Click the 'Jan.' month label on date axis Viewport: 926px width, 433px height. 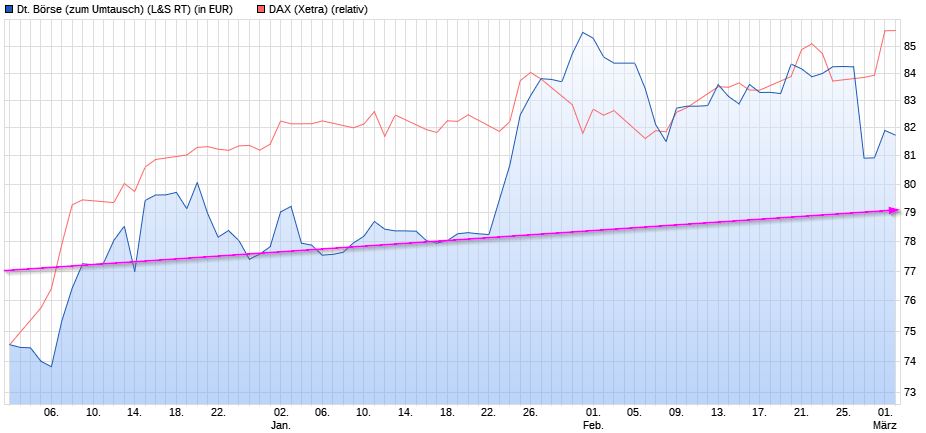pos(281,425)
